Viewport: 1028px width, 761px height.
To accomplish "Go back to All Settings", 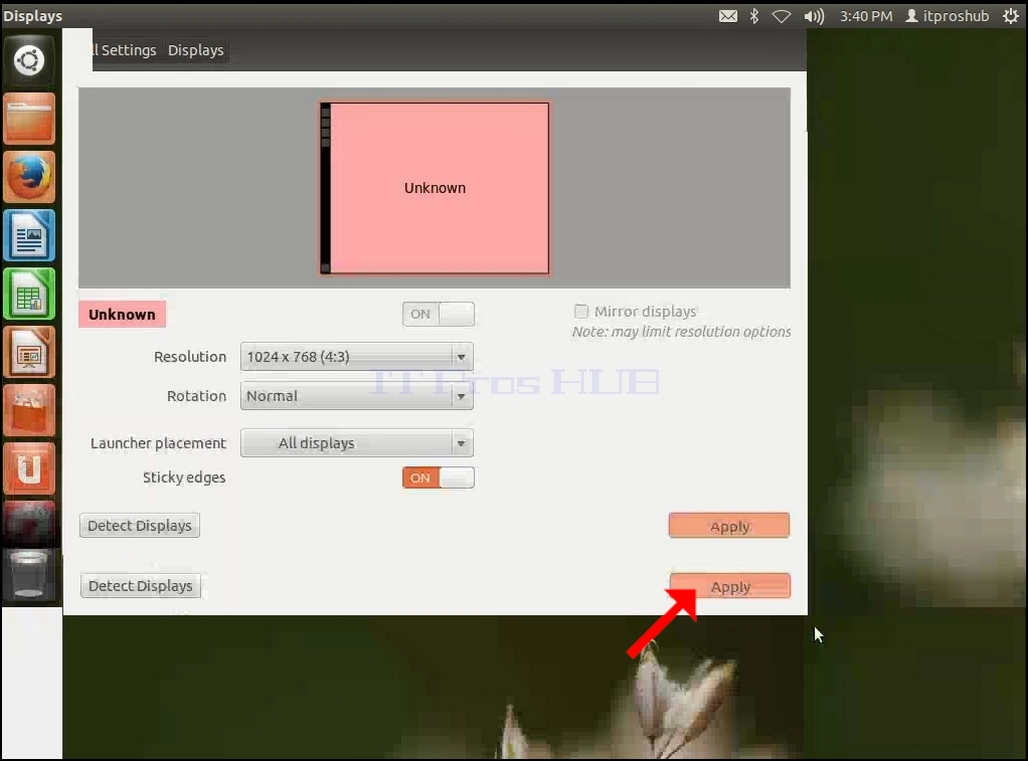I will (x=125, y=50).
